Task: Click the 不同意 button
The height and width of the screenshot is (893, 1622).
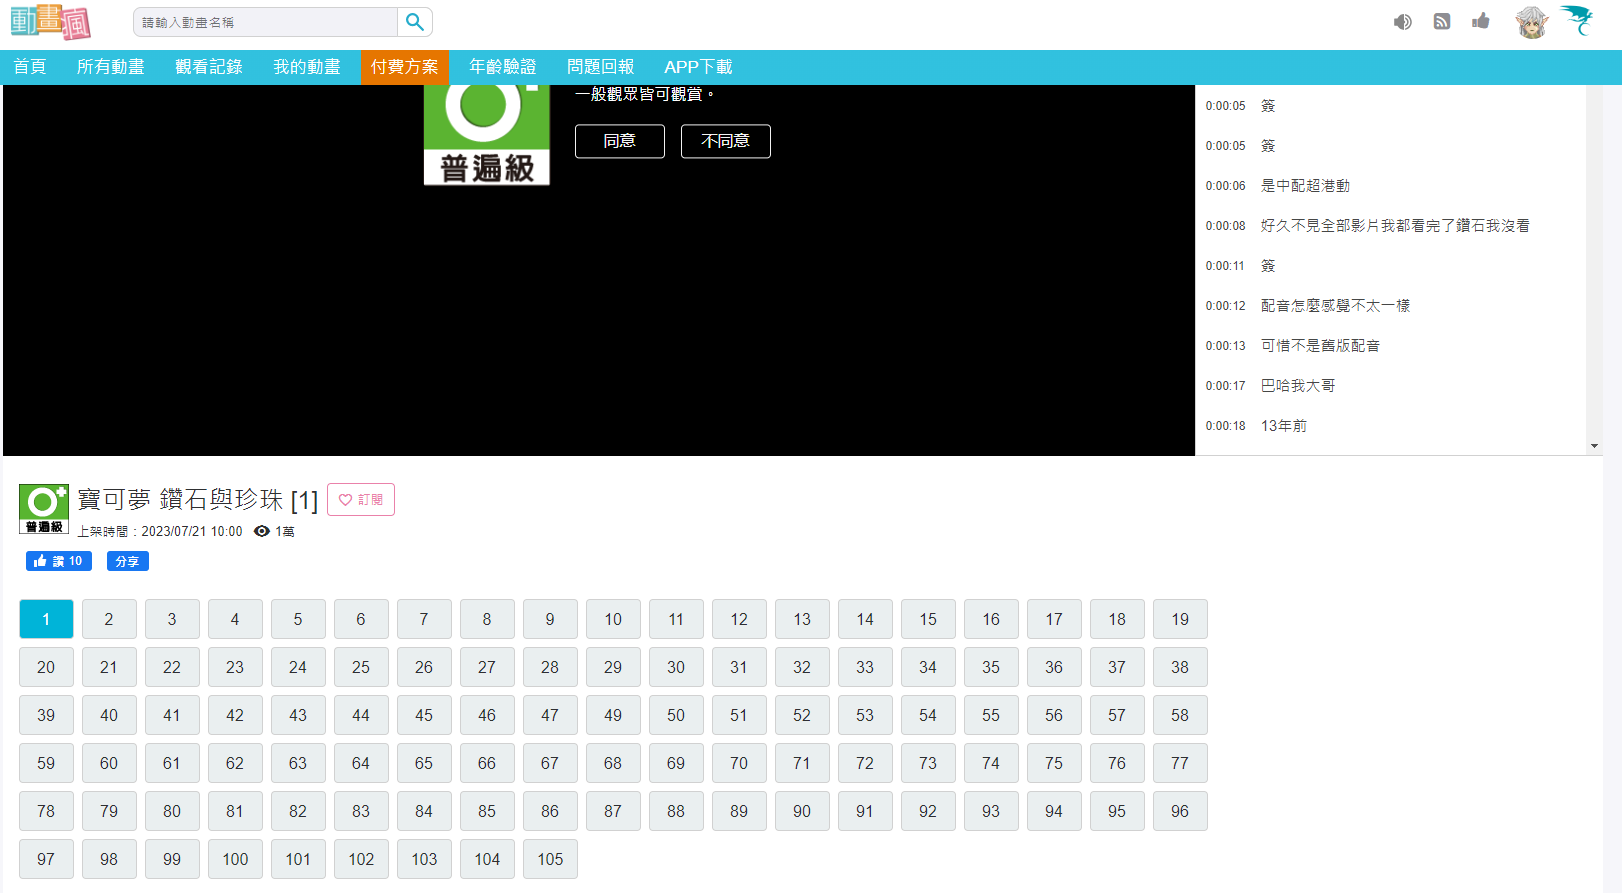Action: pyautogui.click(x=726, y=141)
